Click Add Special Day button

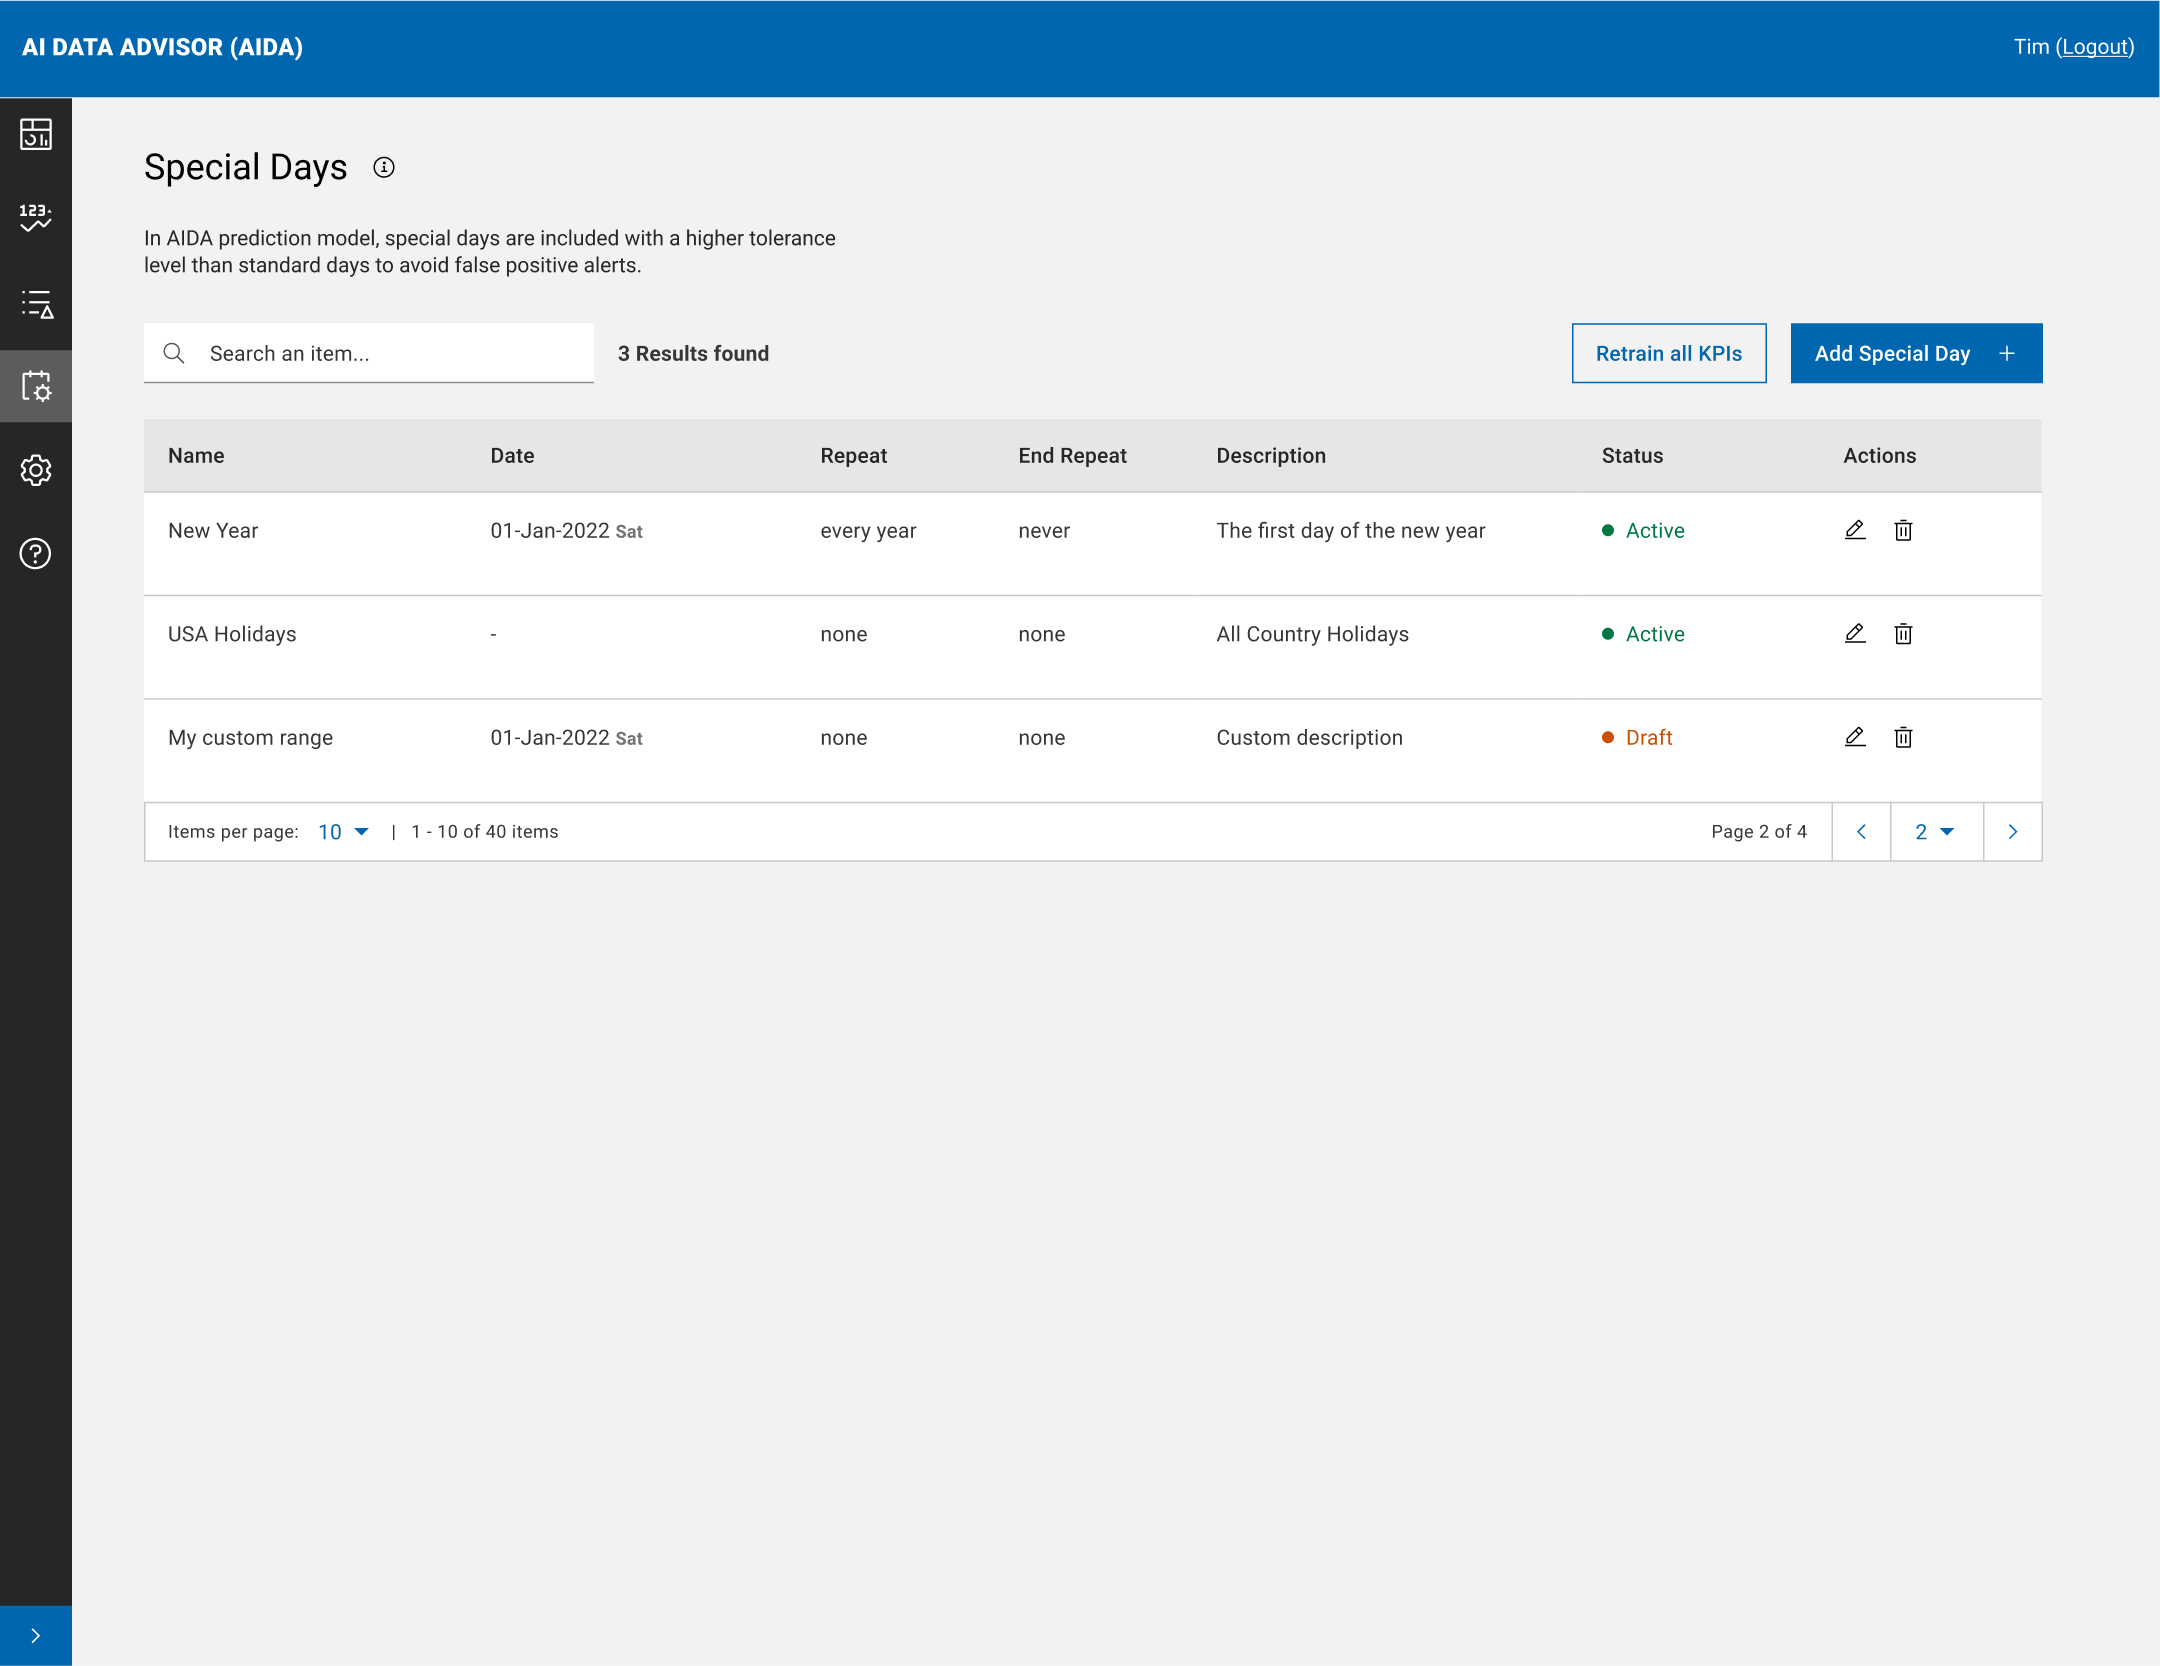tap(1915, 353)
